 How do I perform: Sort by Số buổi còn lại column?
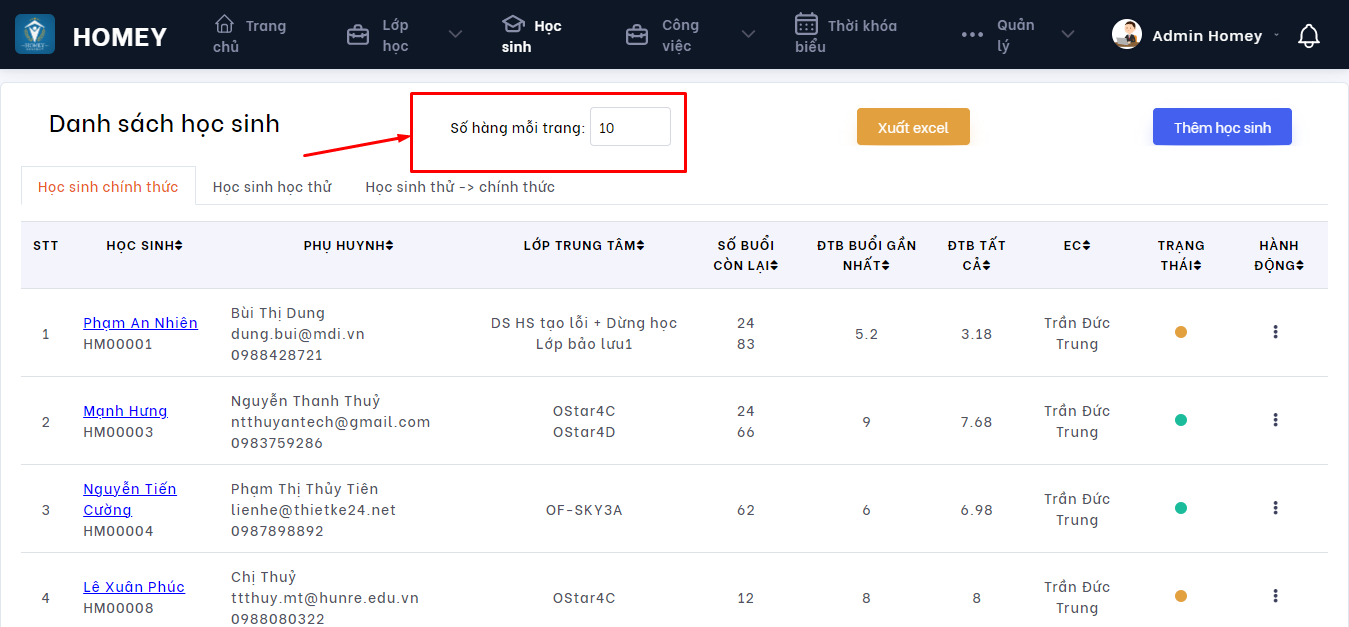click(745, 255)
